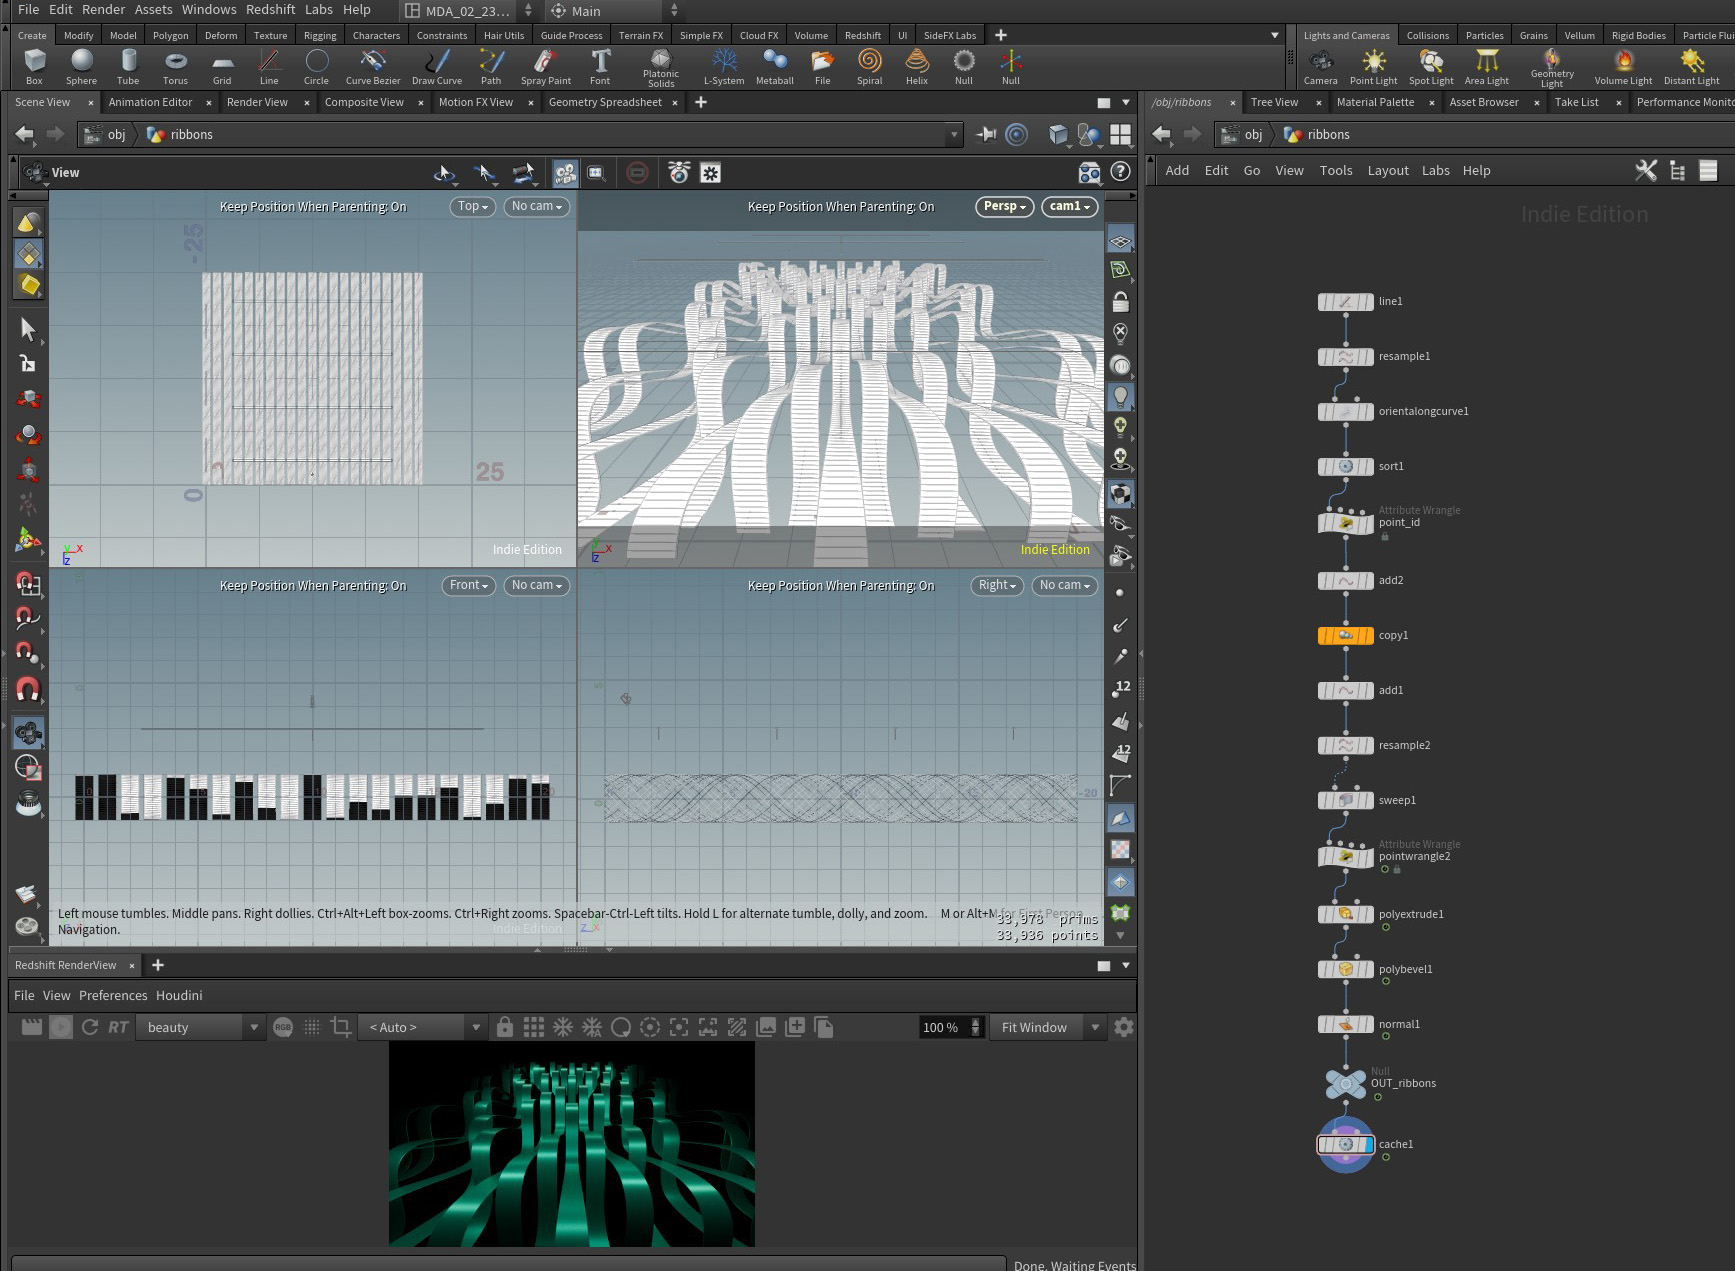Image resolution: width=1735 pixels, height=1271 pixels.
Task: Open the Persp viewport dropdown
Action: click(x=1004, y=206)
